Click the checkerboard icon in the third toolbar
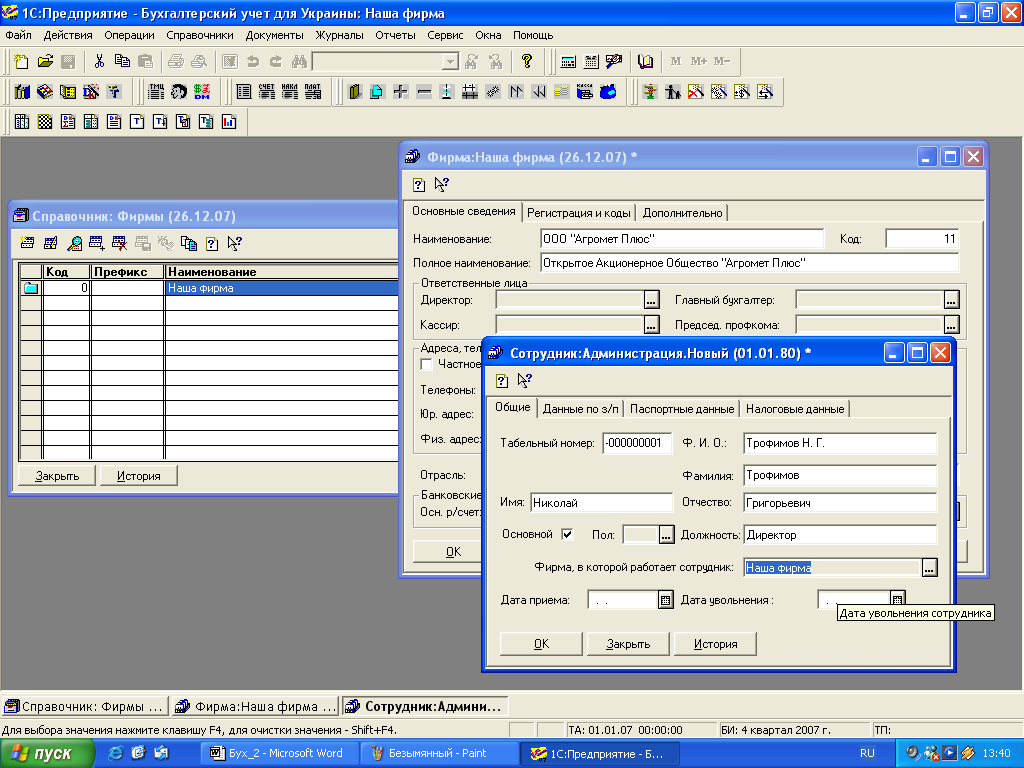 coord(44,121)
